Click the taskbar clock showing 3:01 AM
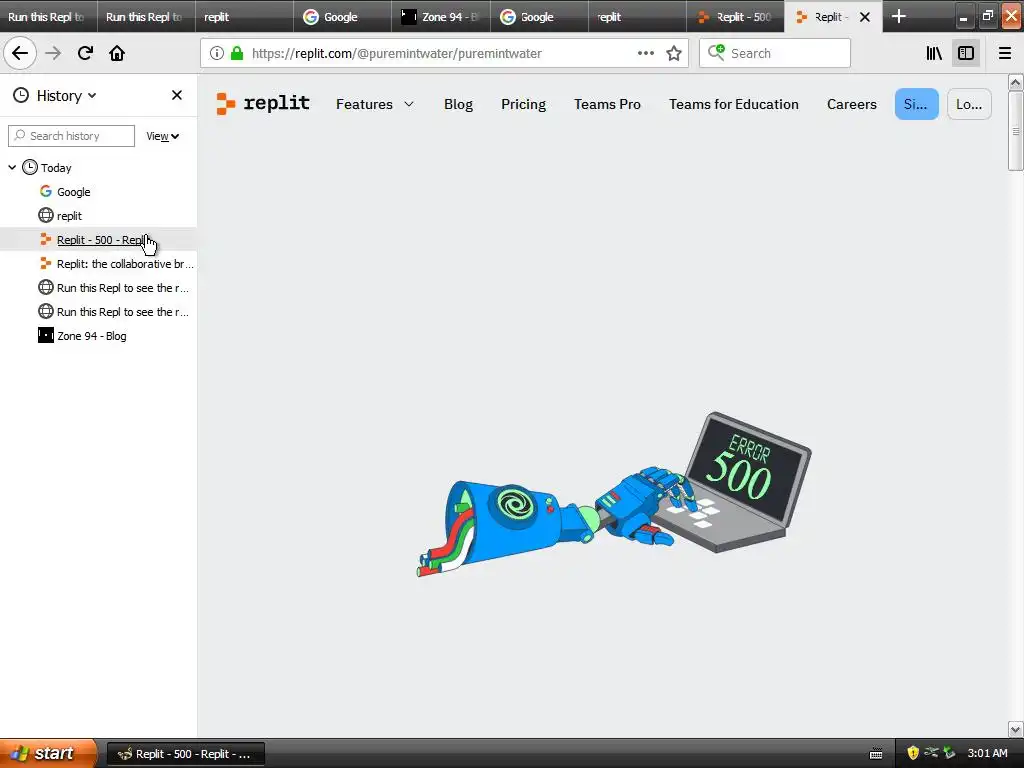The height and width of the screenshot is (768, 1024). pos(987,753)
